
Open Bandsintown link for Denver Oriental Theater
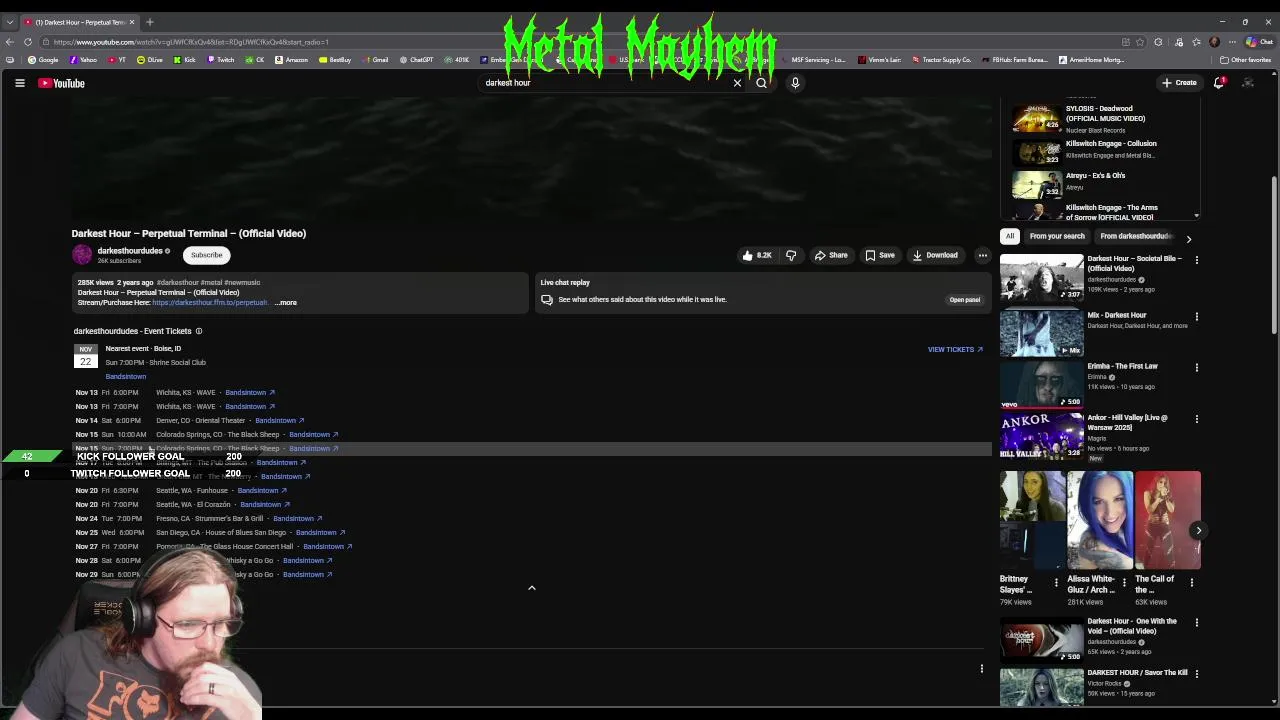click(279, 421)
